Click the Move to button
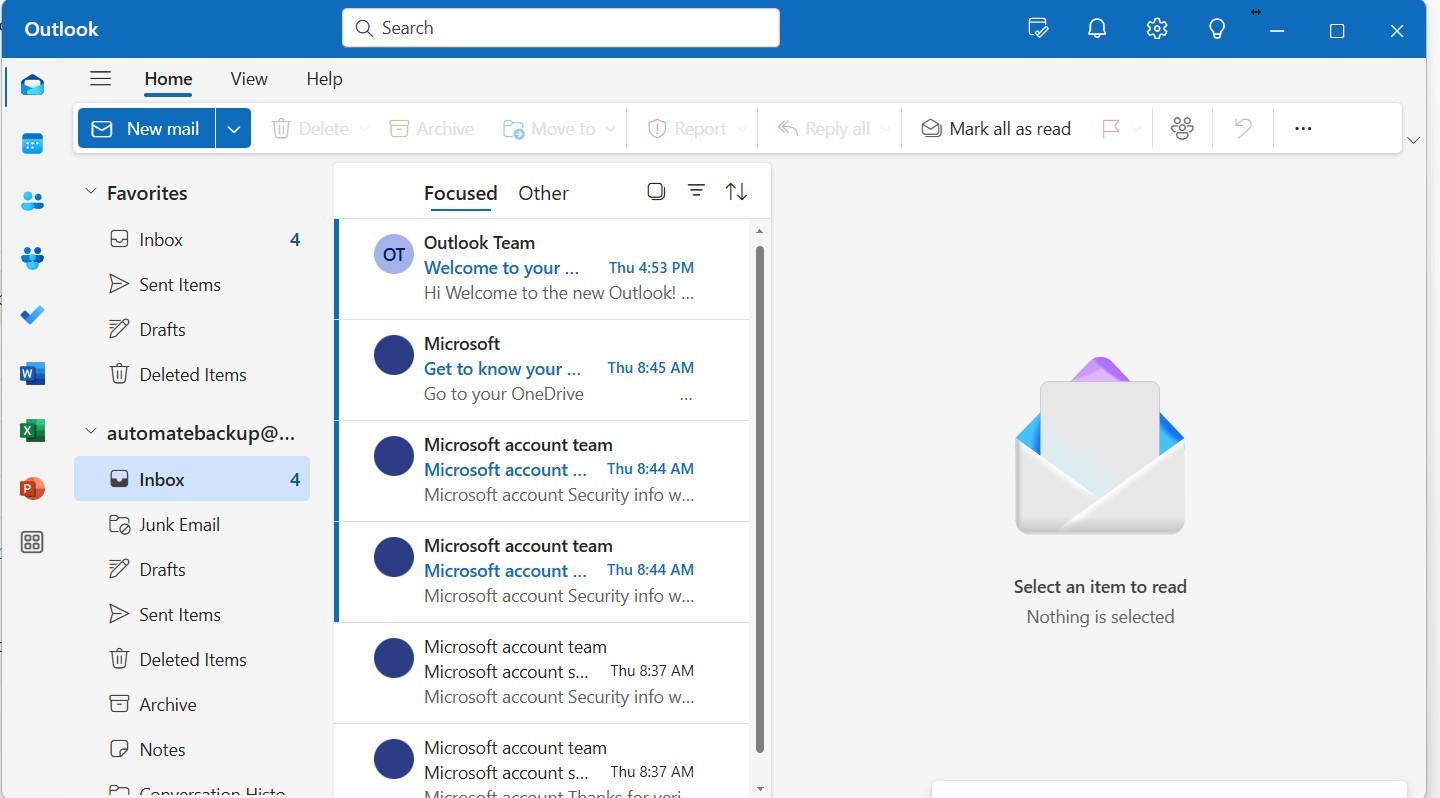Image resolution: width=1440 pixels, height=798 pixels. coord(550,129)
